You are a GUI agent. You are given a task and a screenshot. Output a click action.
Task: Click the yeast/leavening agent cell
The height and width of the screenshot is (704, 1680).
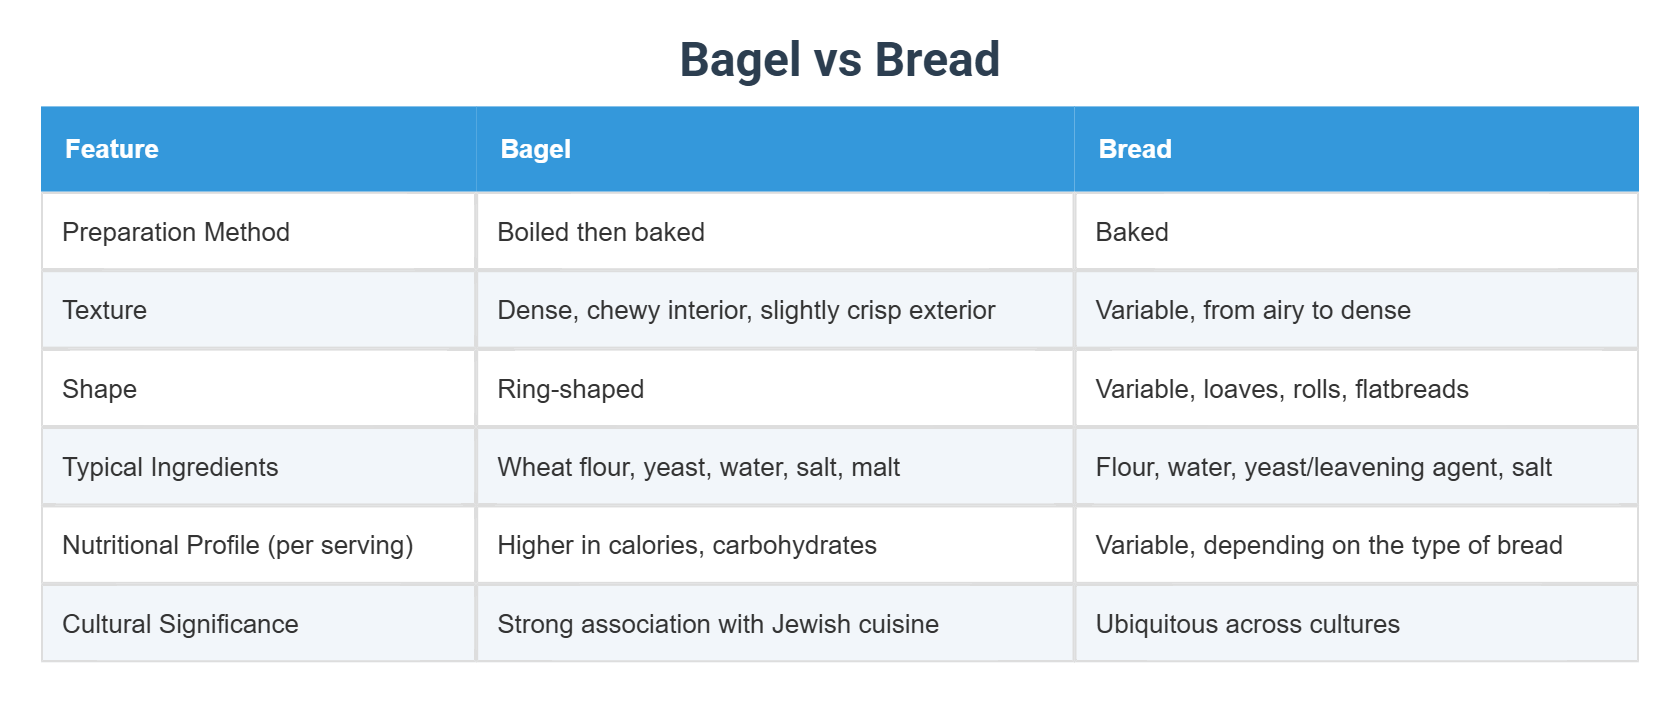pos(1323,467)
